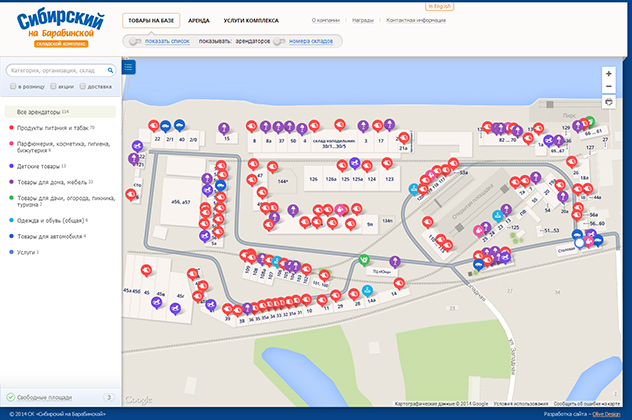Select Парфюмерия, косметика, гигиена category

click(x=63, y=147)
